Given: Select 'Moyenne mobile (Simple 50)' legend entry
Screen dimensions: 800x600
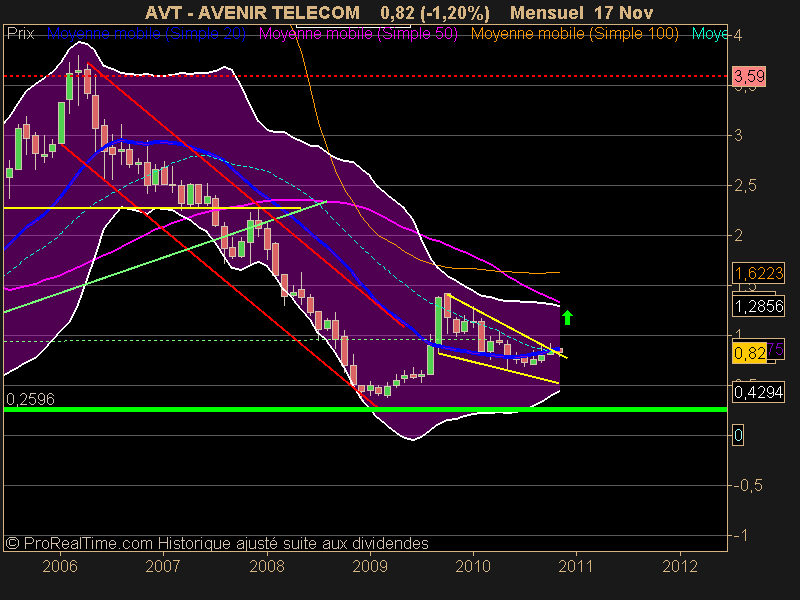Looking at the screenshot, I should click(x=359, y=34).
